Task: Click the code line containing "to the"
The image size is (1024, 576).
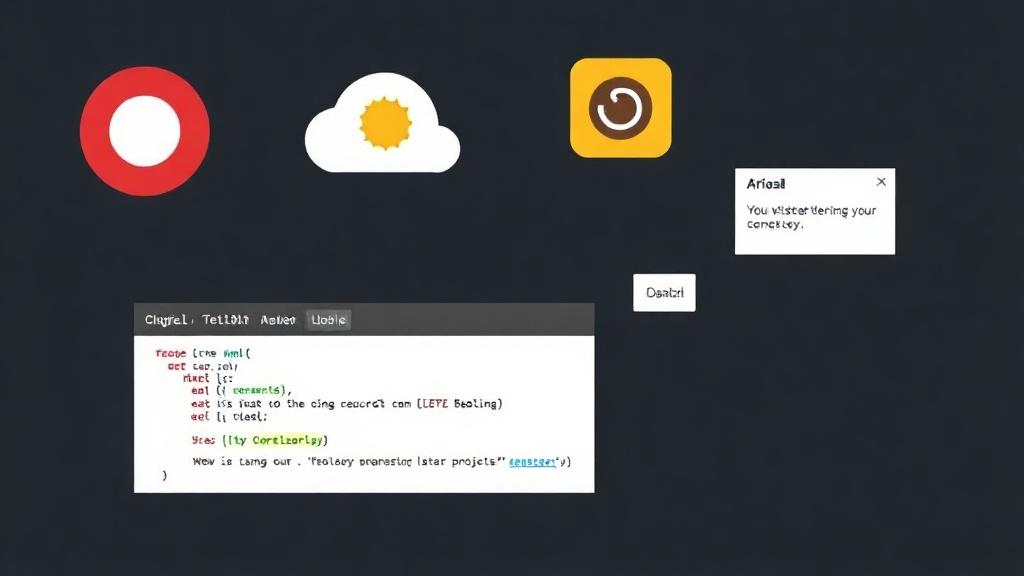Action: click(347, 404)
